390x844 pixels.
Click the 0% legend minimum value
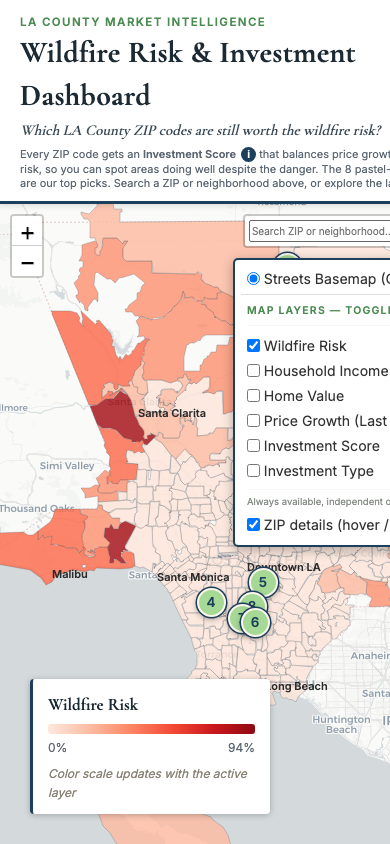tap(57, 748)
